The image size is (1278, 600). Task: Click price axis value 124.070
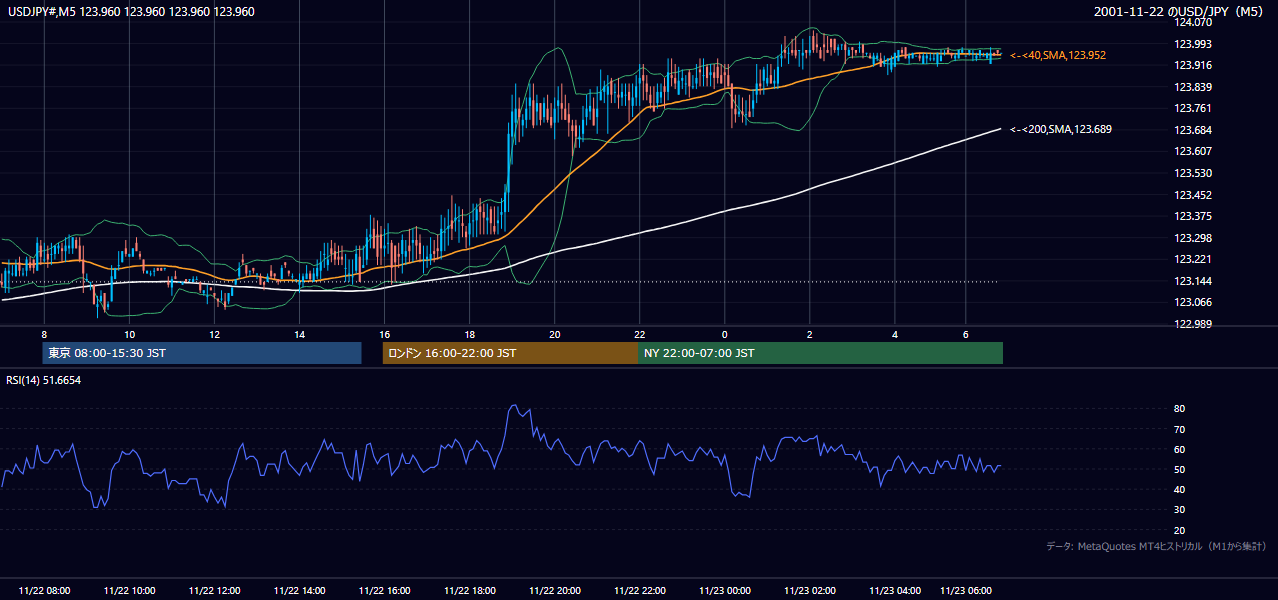(1193, 22)
